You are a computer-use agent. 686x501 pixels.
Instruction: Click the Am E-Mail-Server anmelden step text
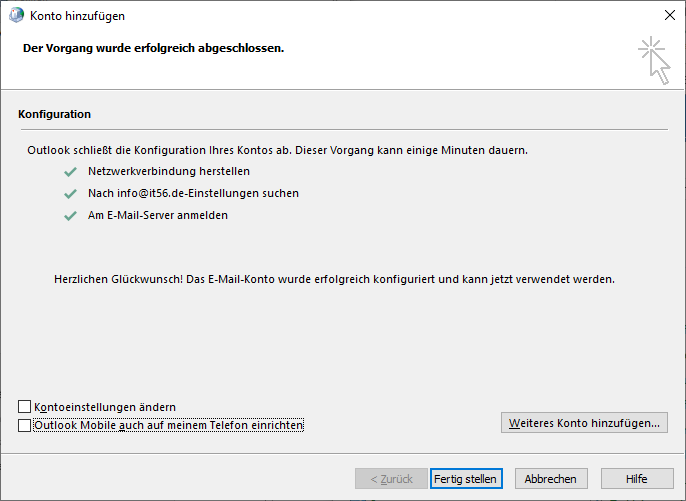tap(158, 215)
